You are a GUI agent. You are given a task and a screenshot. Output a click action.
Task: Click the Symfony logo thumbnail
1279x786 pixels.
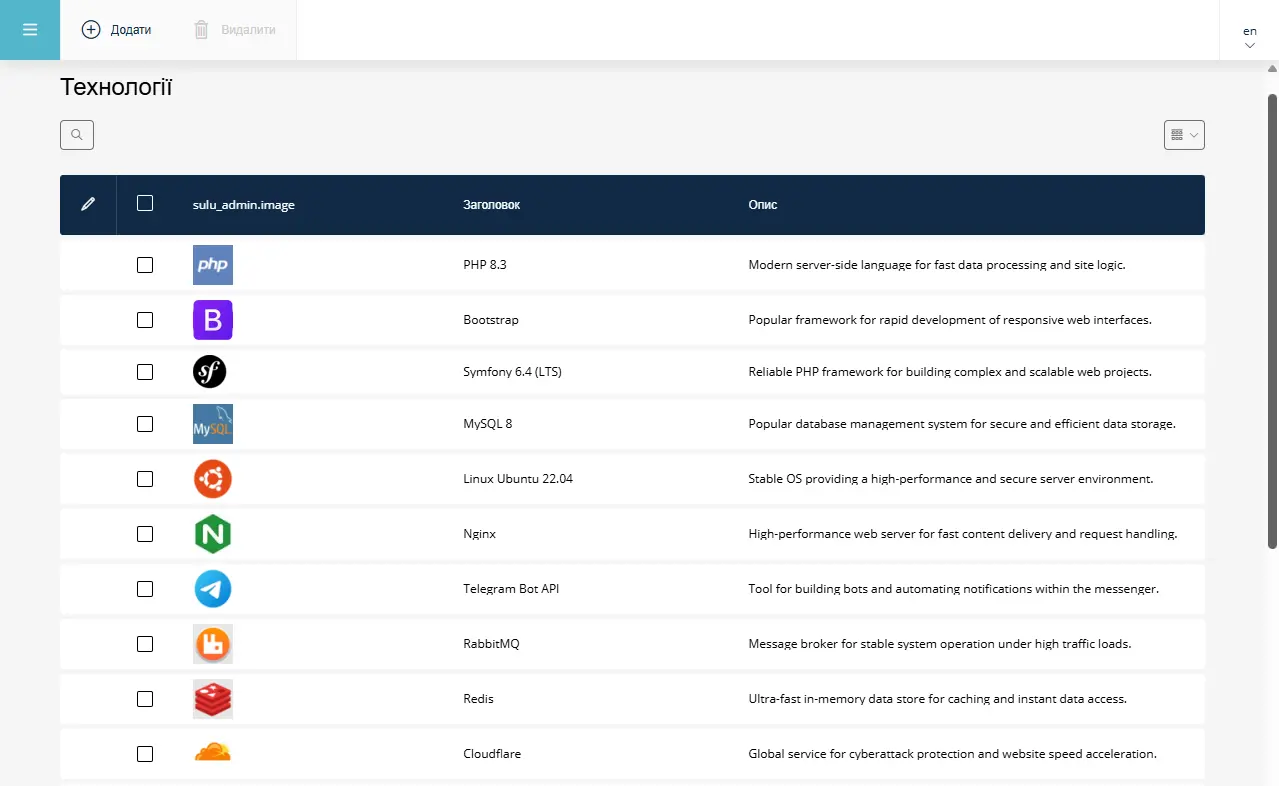point(210,372)
